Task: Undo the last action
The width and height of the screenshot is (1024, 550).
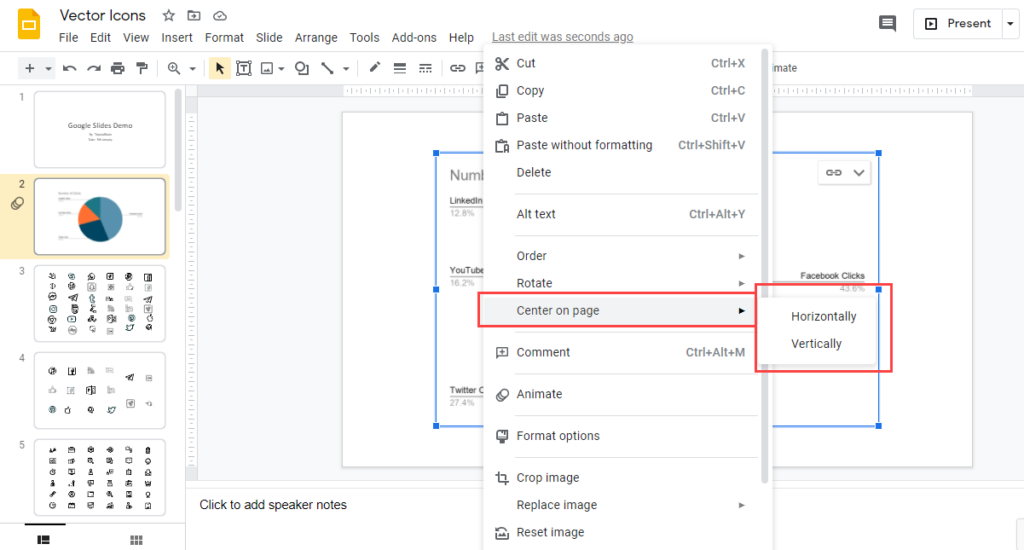Action: coord(69,68)
